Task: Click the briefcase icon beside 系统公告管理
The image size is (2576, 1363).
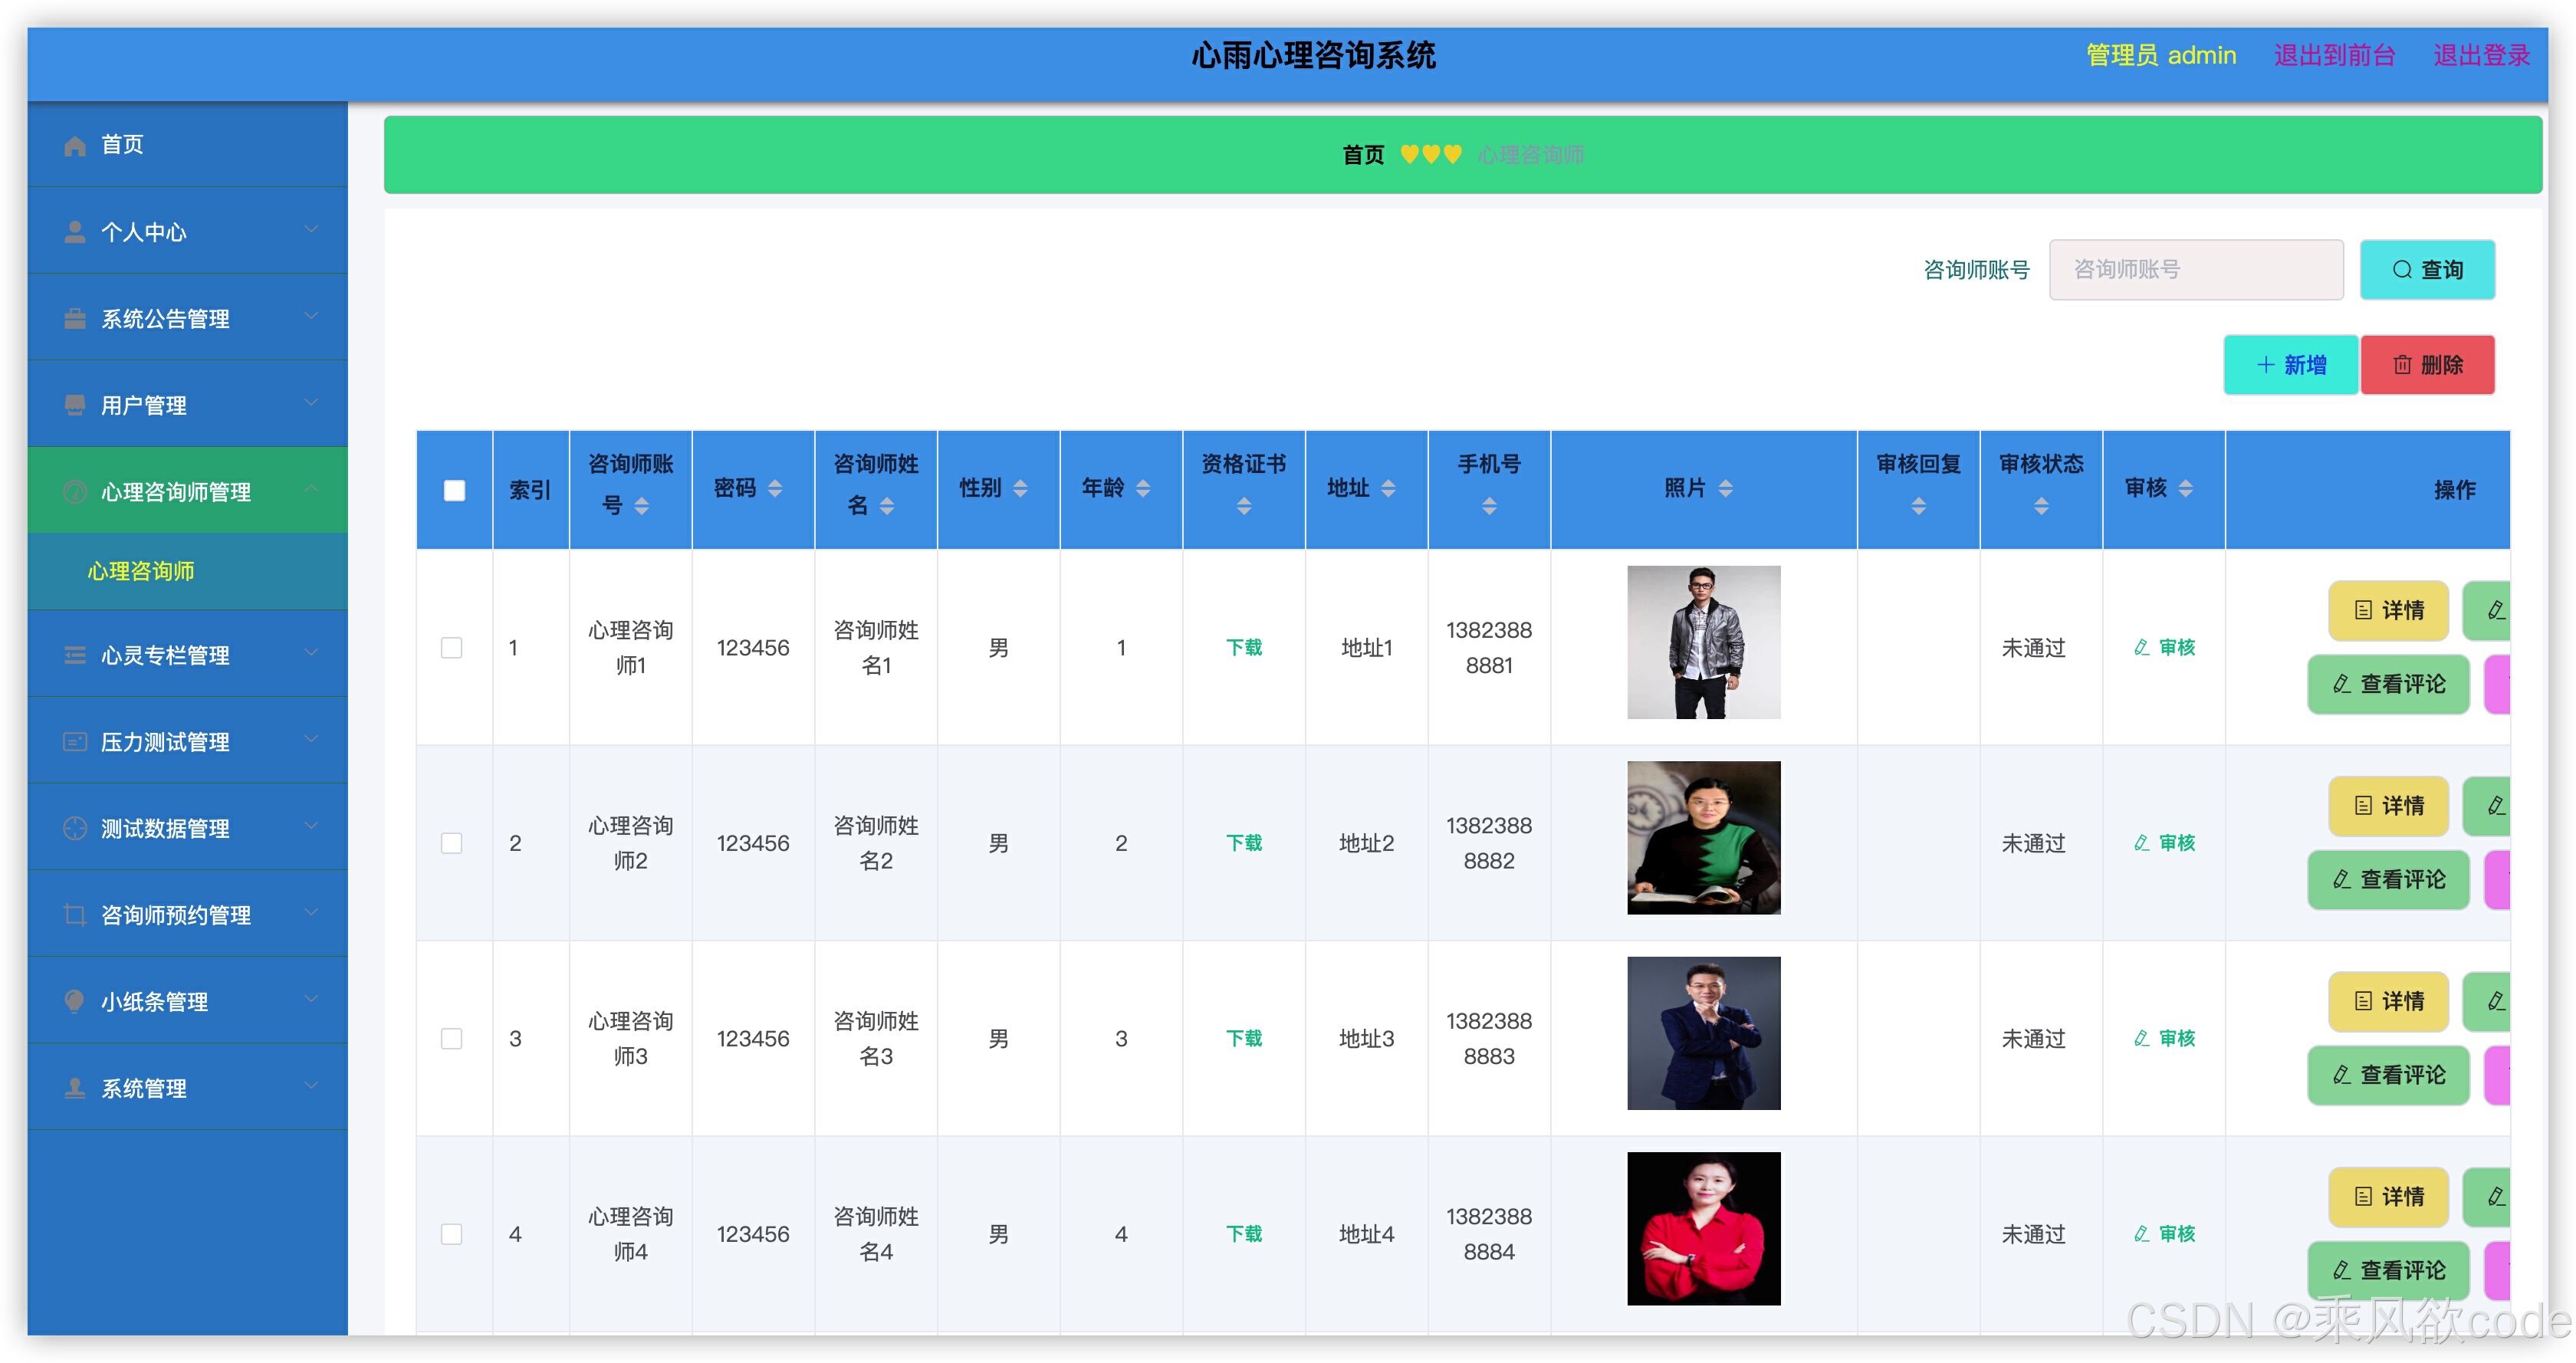Action: [75, 319]
